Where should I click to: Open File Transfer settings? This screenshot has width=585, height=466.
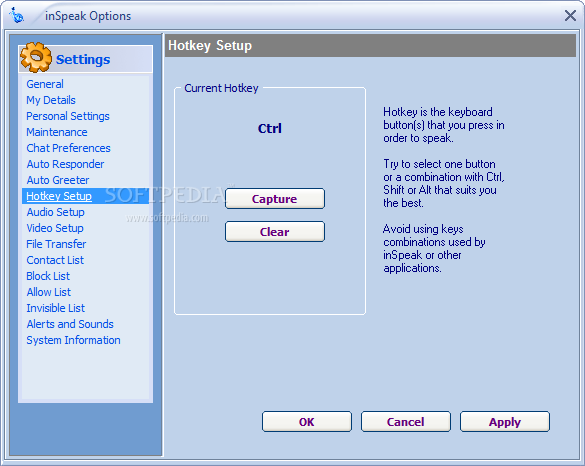(x=56, y=244)
